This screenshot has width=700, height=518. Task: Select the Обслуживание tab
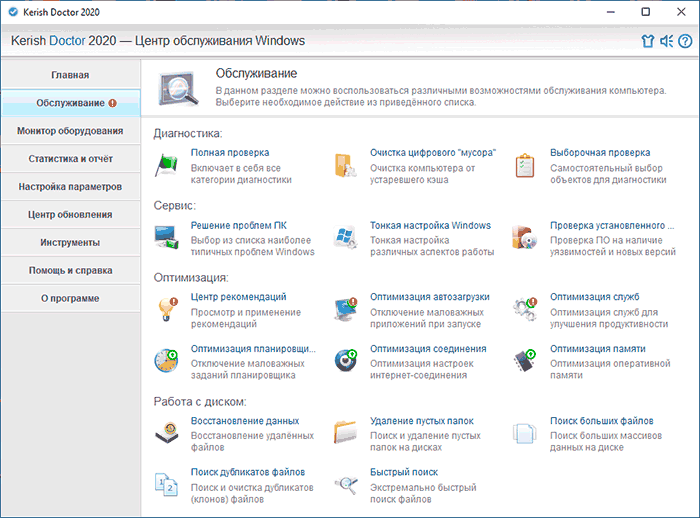point(71,103)
